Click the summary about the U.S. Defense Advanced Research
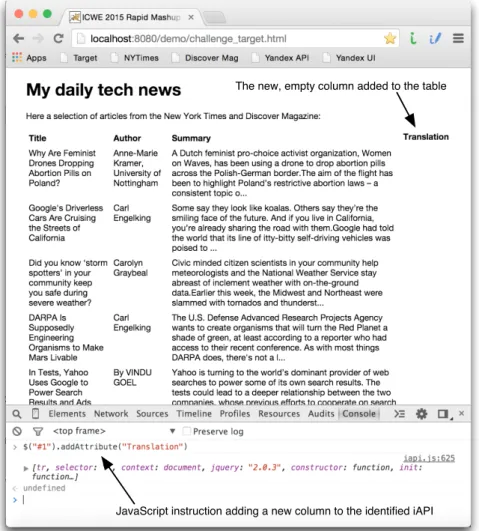This screenshot has width=479, height=531. (x=280, y=338)
